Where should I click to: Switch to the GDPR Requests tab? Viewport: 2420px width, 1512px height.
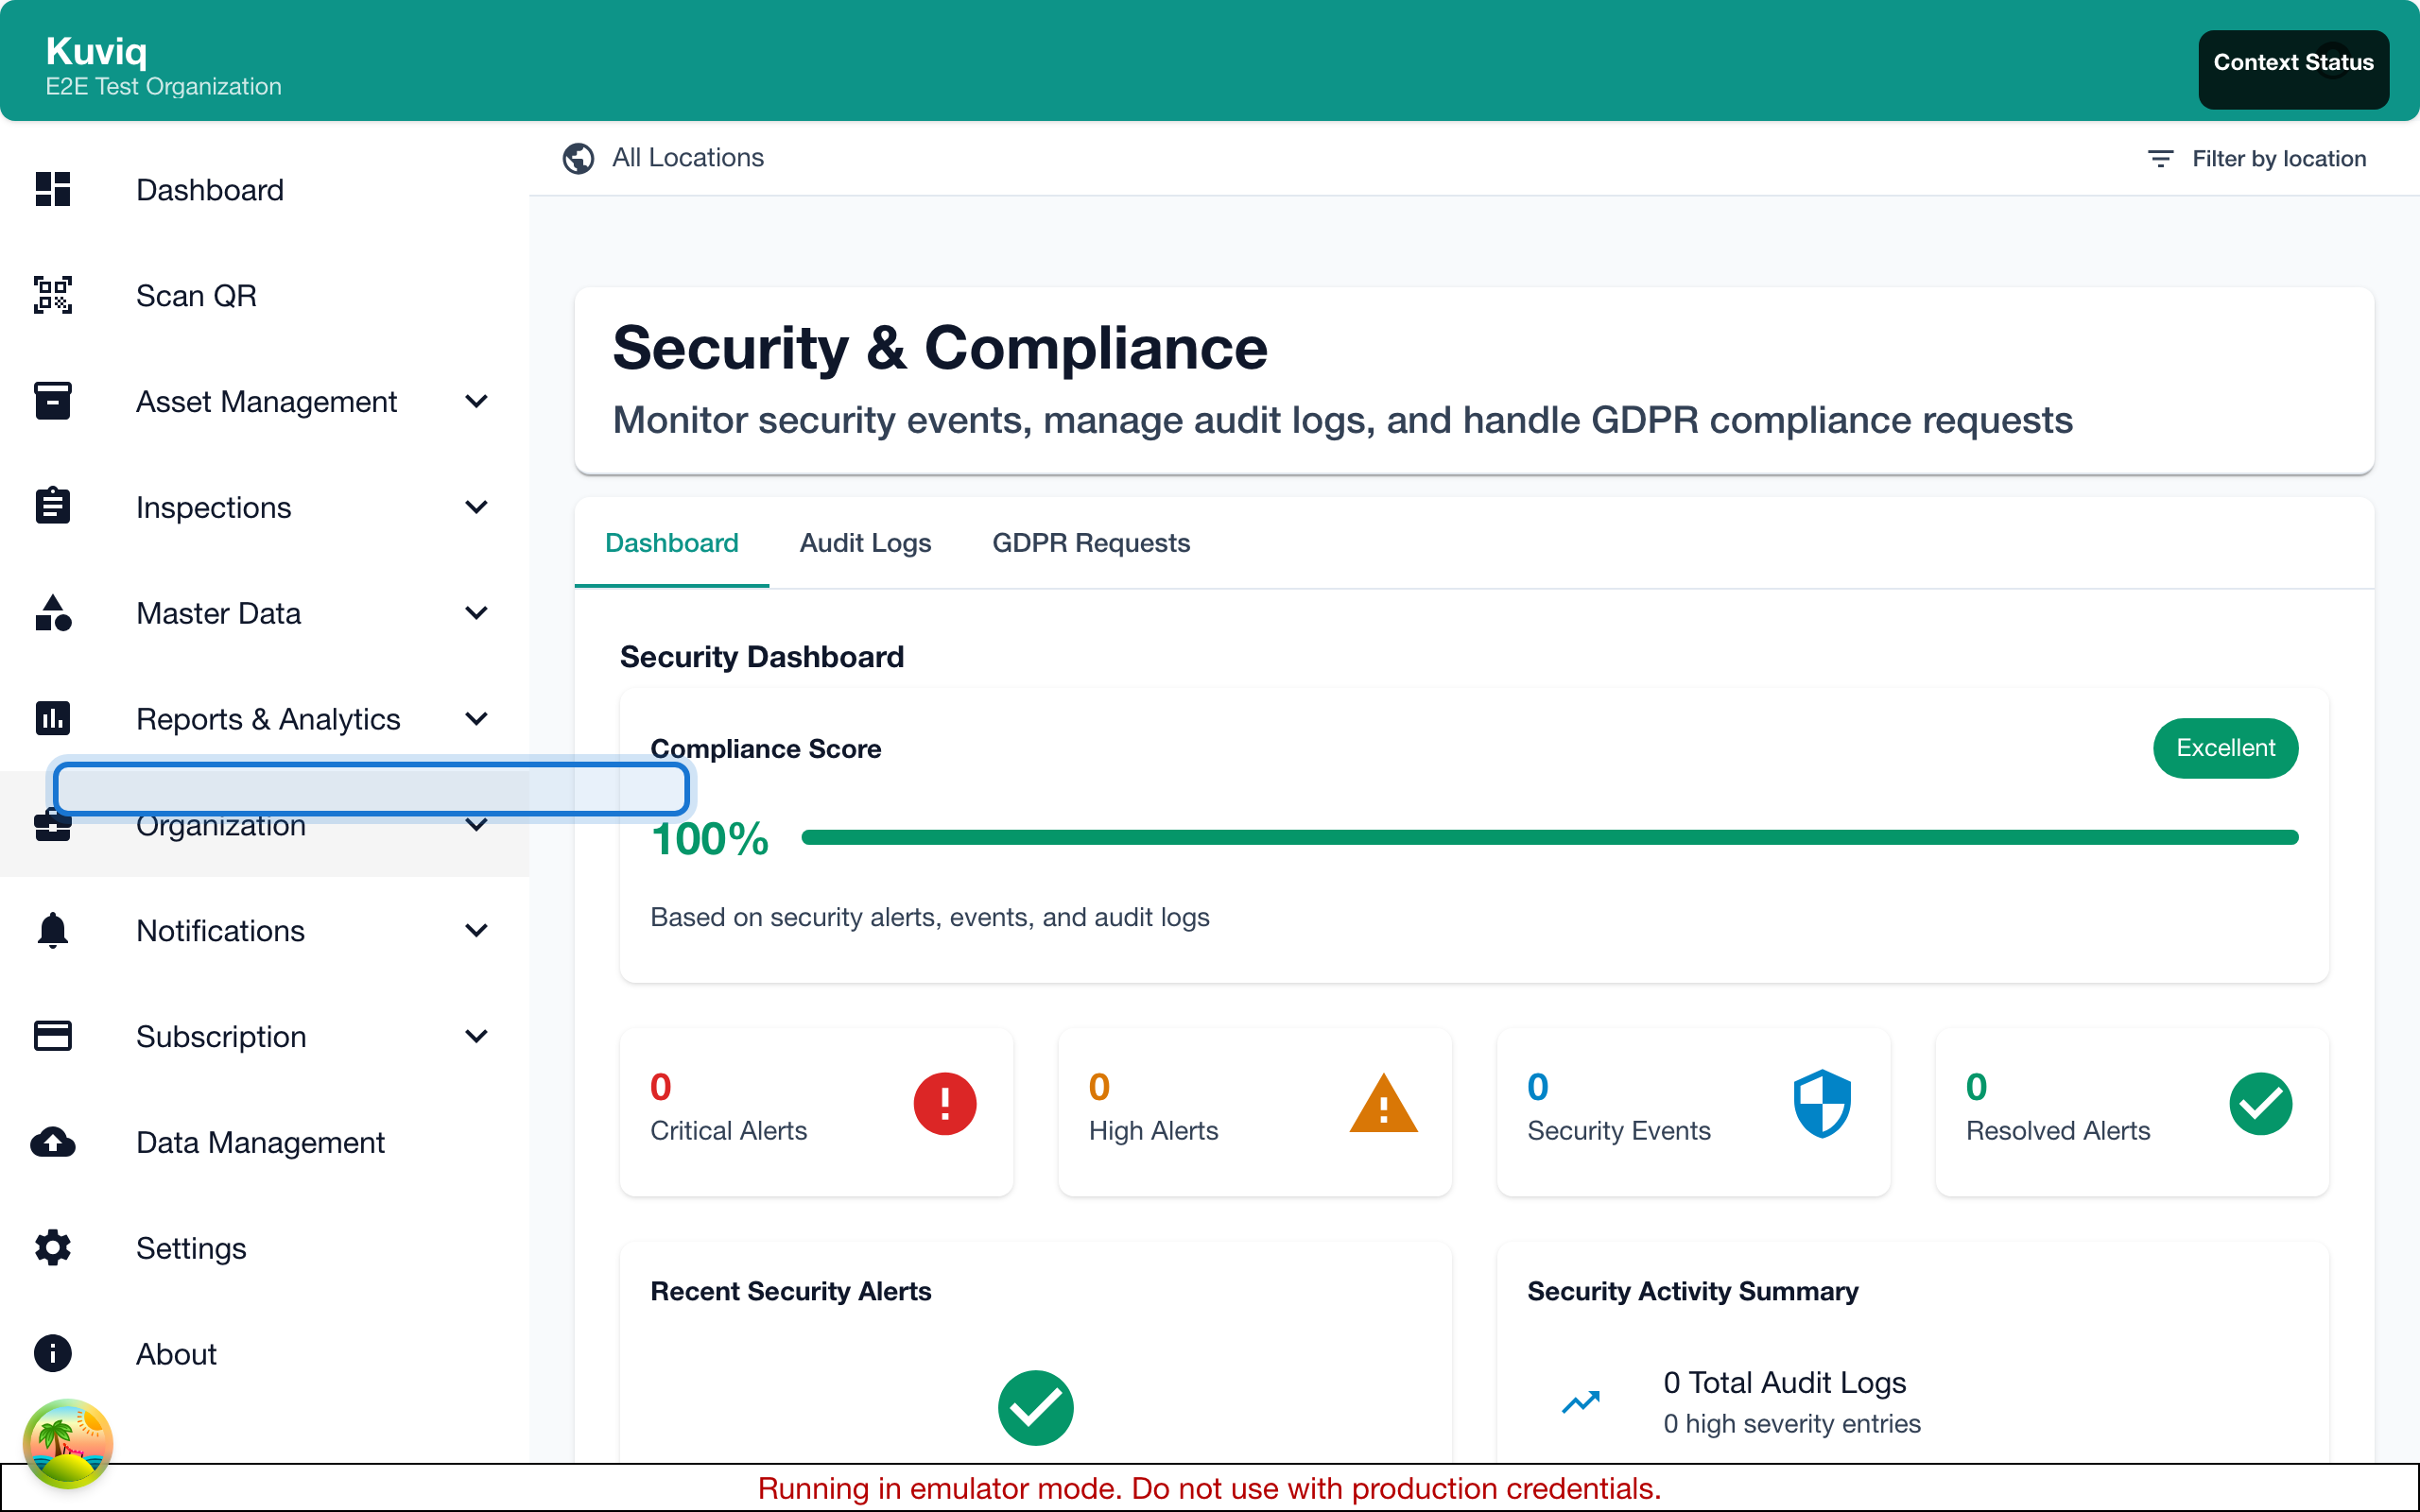click(1091, 543)
